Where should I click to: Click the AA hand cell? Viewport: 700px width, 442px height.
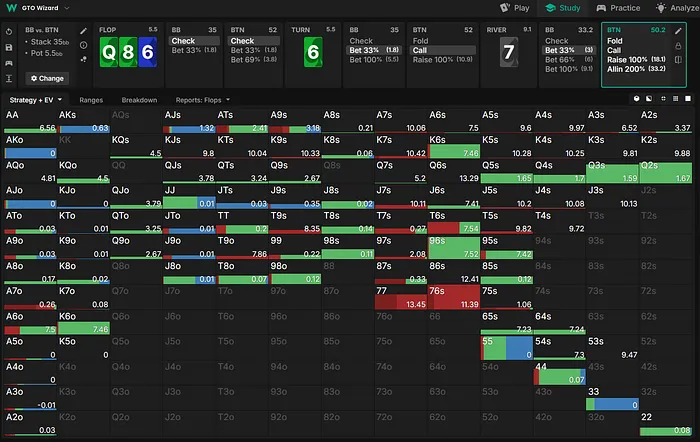[30, 121]
